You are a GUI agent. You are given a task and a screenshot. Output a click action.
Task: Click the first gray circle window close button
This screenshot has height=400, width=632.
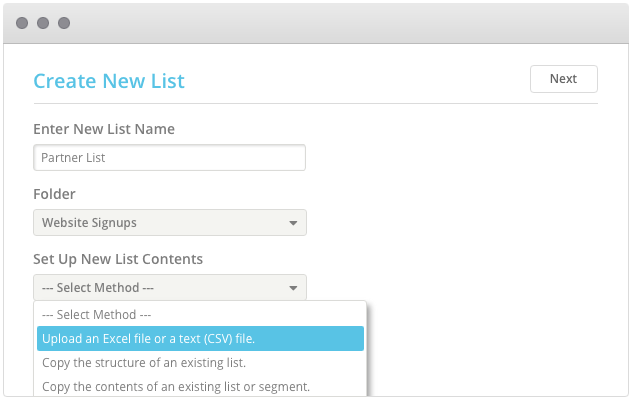coord(23,22)
